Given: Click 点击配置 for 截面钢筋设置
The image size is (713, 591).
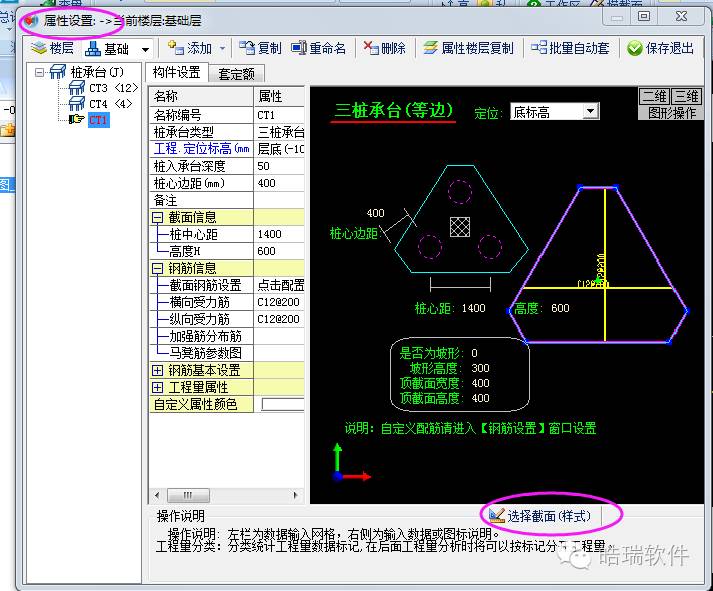Looking at the screenshot, I should coord(279,285).
